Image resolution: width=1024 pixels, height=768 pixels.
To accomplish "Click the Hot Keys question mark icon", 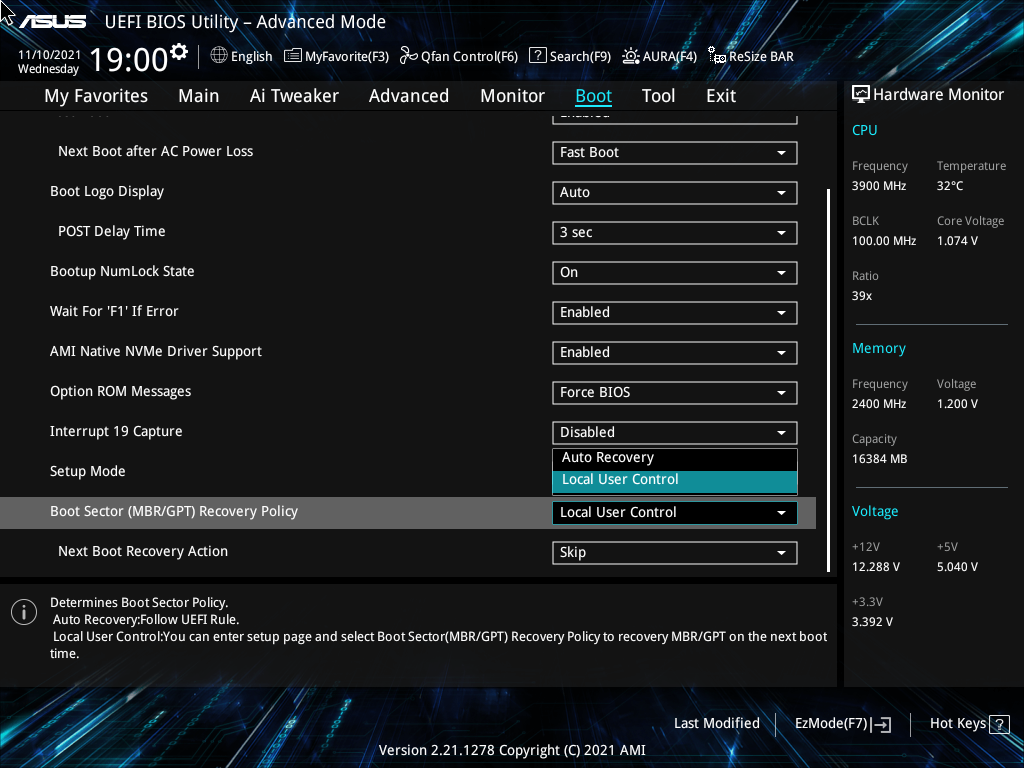I will (x=999, y=724).
